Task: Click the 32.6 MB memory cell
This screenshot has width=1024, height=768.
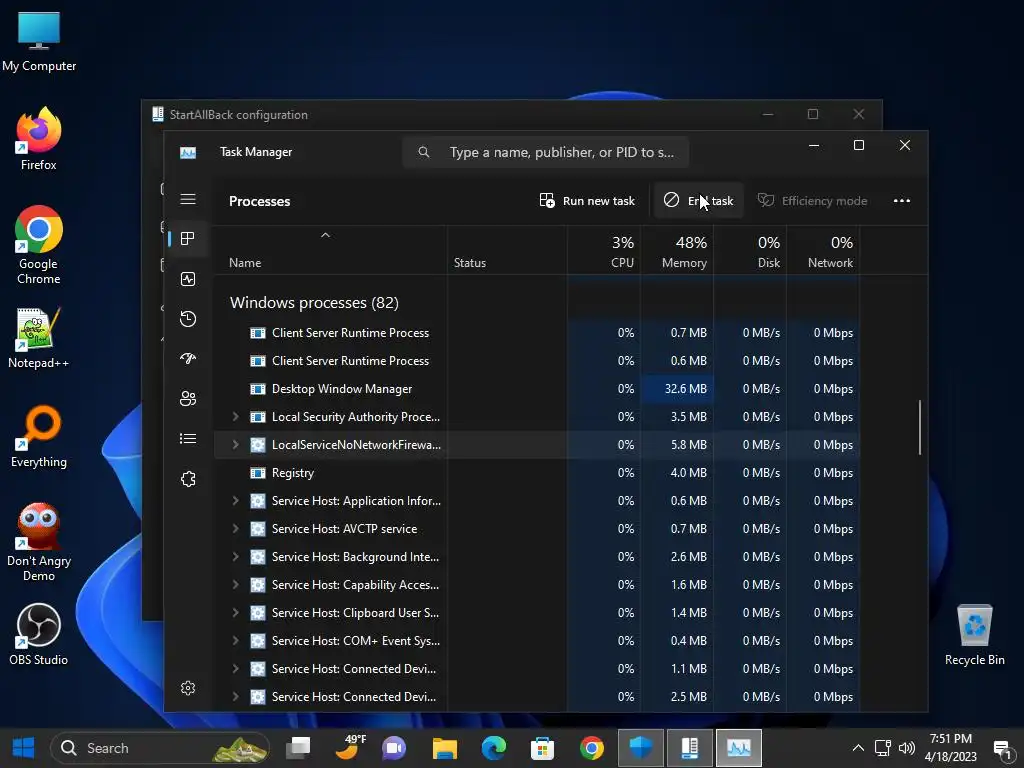Action: pyautogui.click(x=677, y=389)
